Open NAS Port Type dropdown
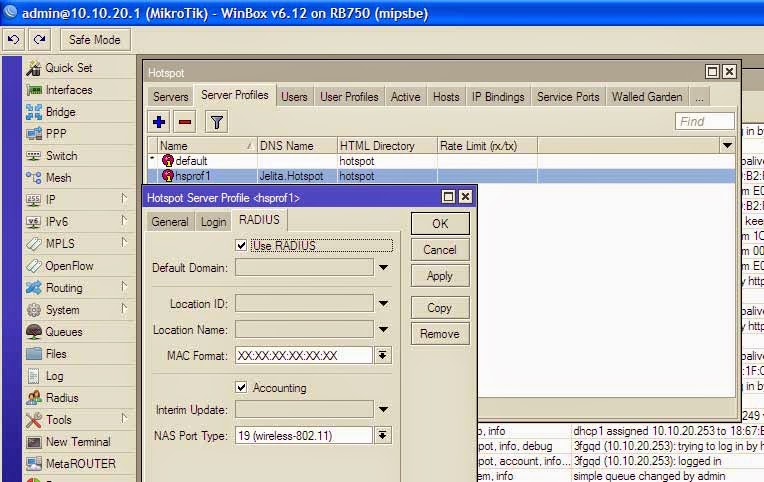This screenshot has width=764, height=482. point(382,435)
